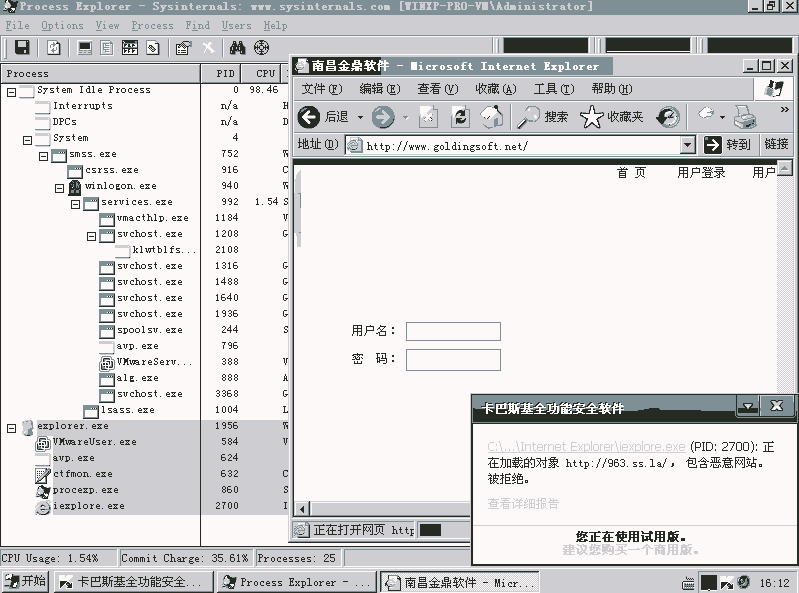Click the IE Mail icon
This screenshot has height=593, width=799.
(x=706, y=114)
